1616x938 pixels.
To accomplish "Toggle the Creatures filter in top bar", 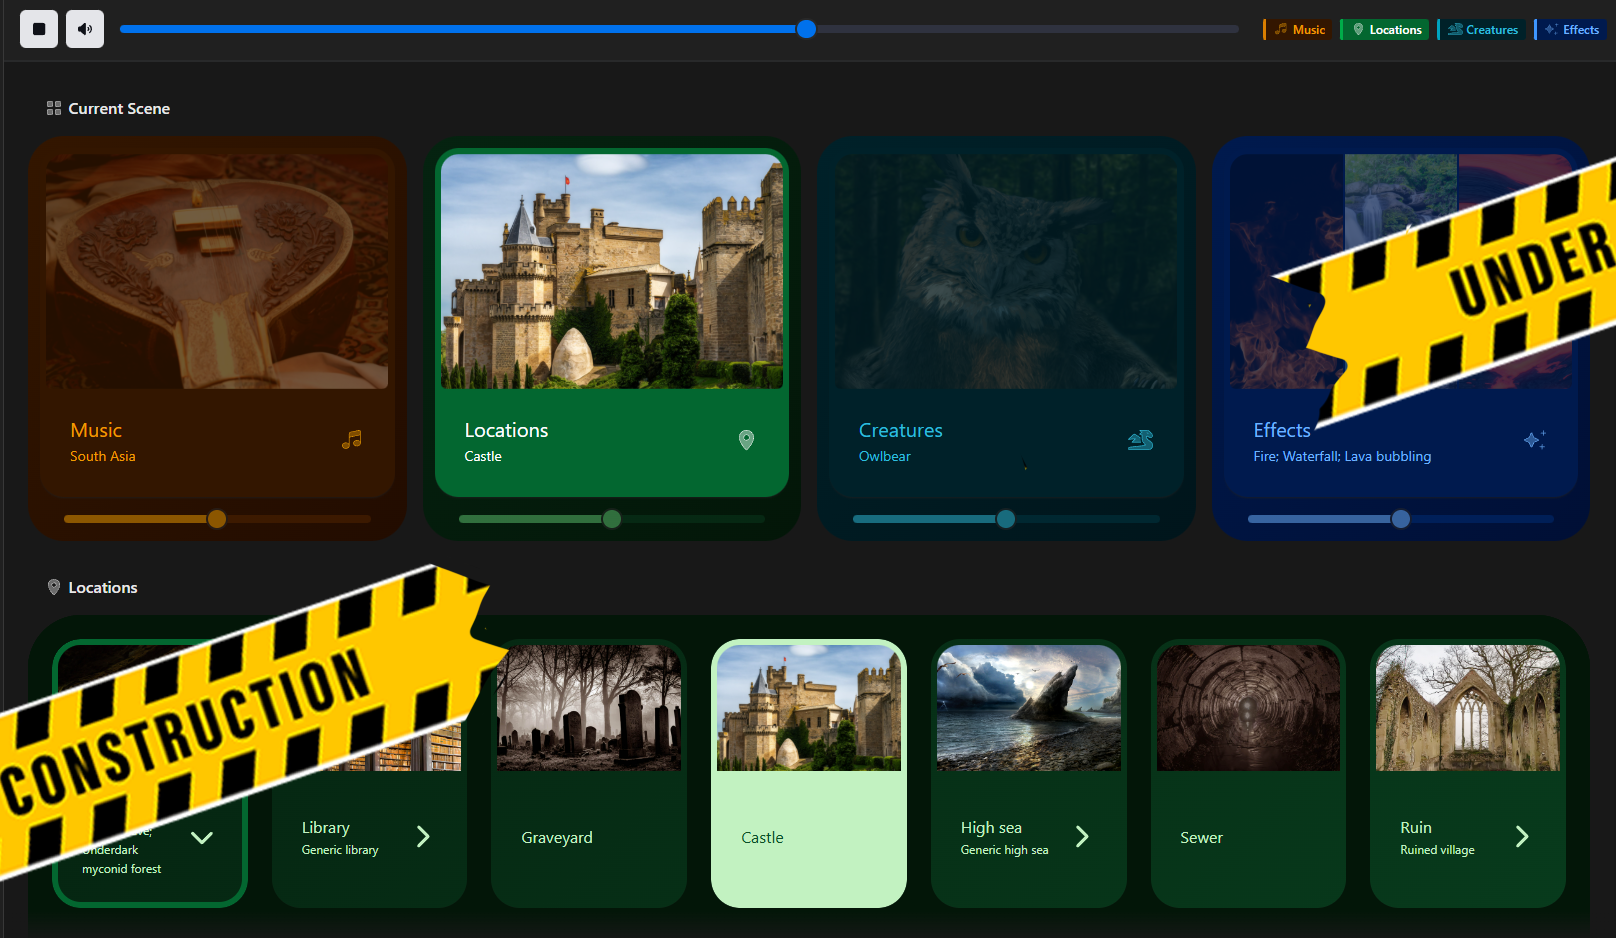I will point(1483,30).
